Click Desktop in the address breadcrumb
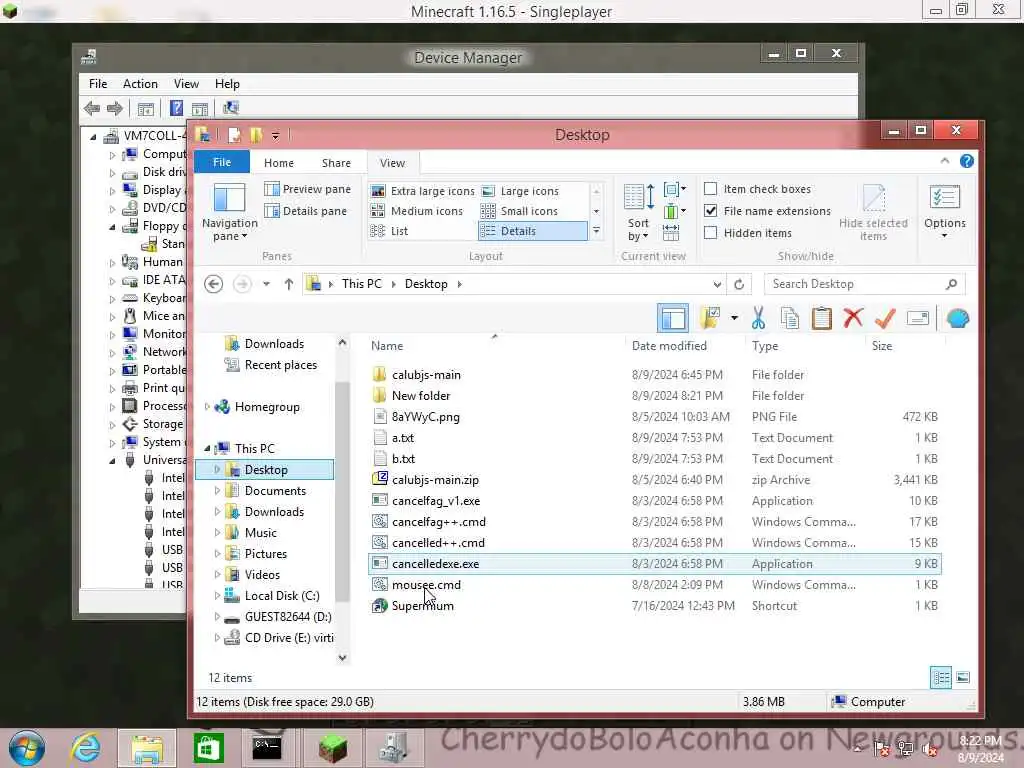Viewport: 1024px width, 768px height. (x=426, y=284)
